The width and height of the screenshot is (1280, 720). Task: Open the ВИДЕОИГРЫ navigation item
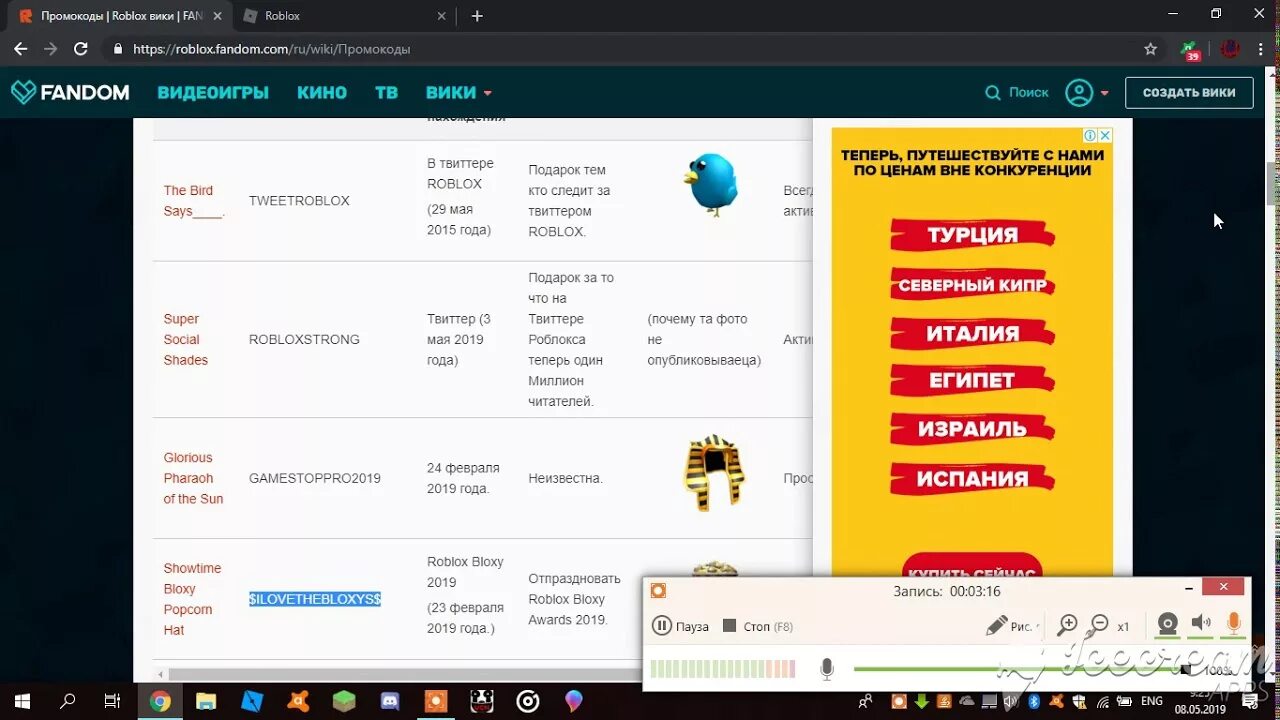pos(213,92)
